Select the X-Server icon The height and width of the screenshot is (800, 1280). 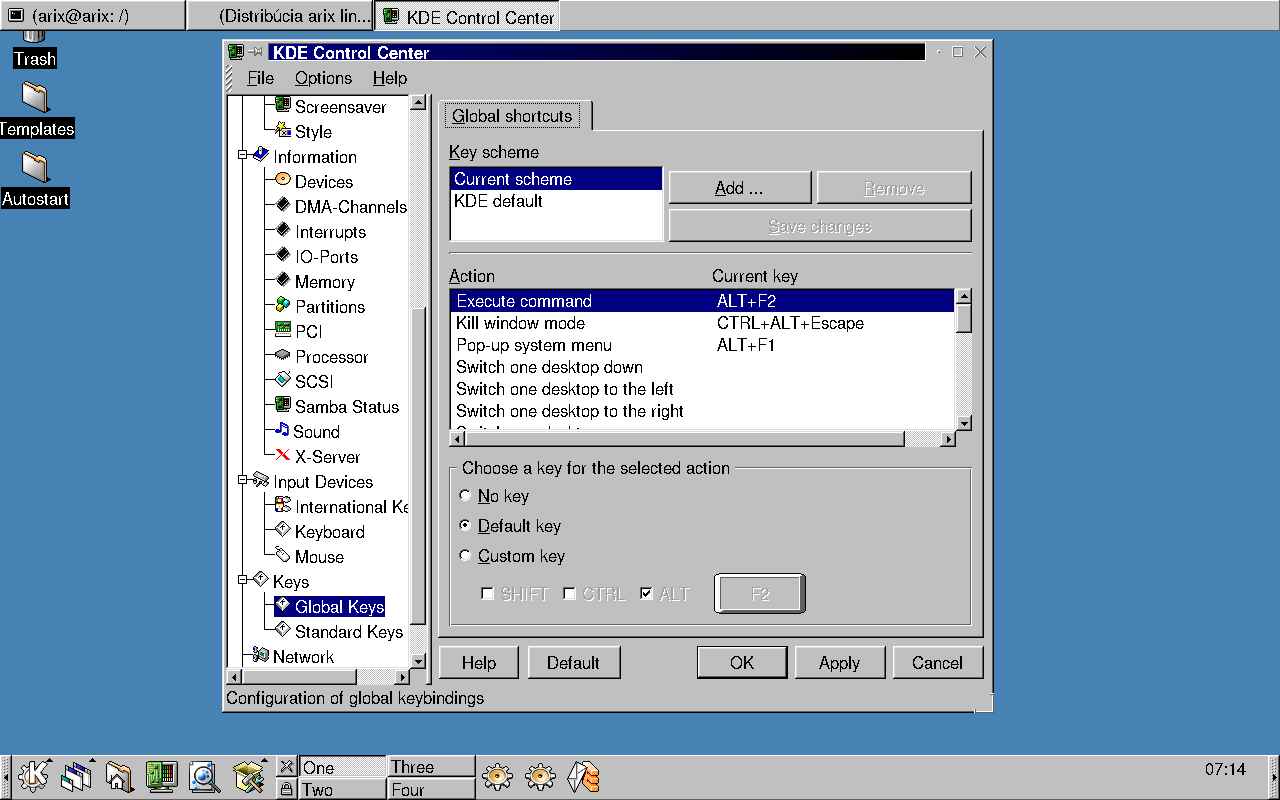283,456
